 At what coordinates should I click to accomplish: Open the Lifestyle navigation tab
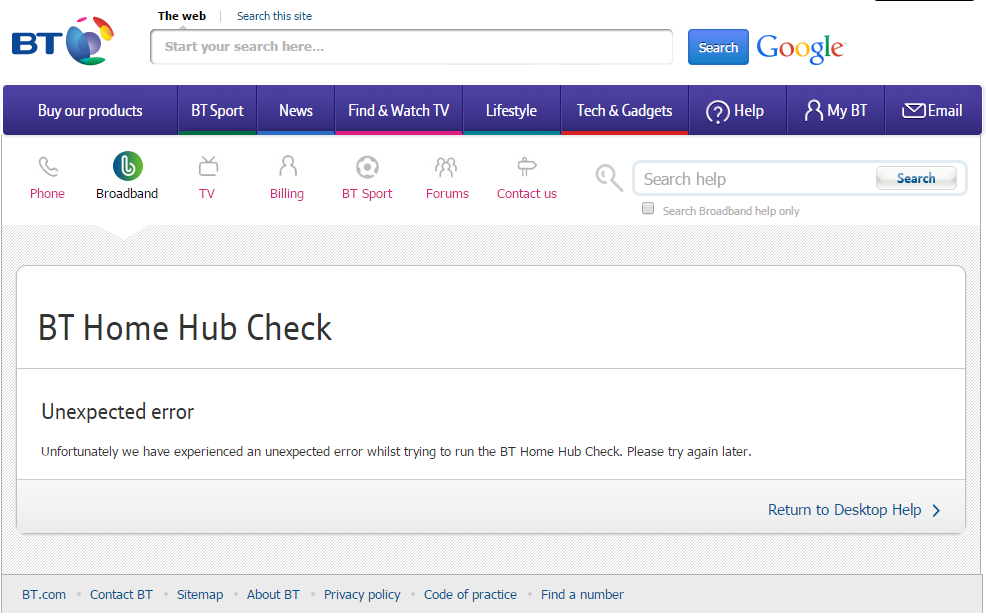click(x=511, y=111)
